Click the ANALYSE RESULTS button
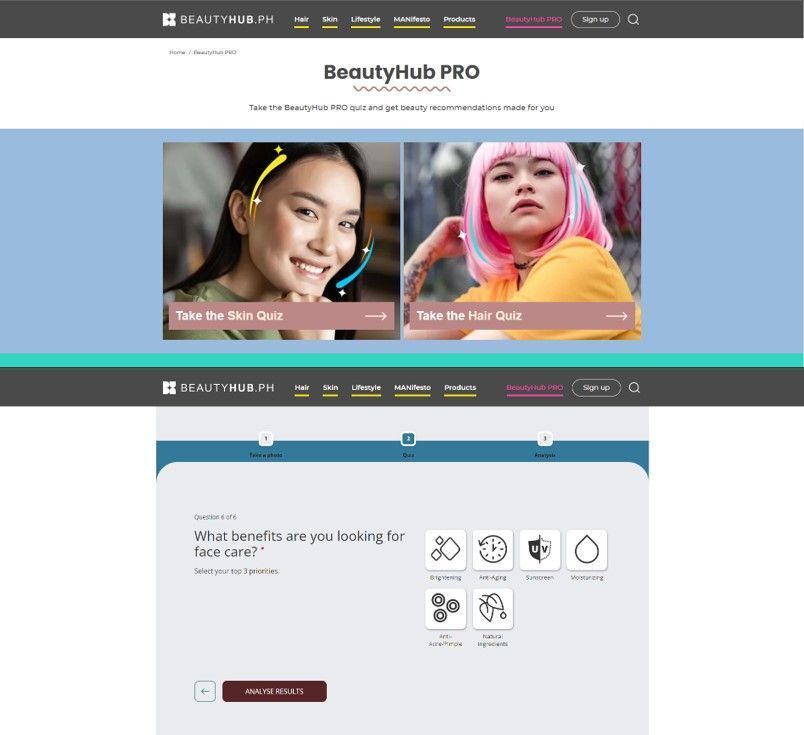Image resolution: width=804 pixels, height=735 pixels. pyautogui.click(x=275, y=690)
